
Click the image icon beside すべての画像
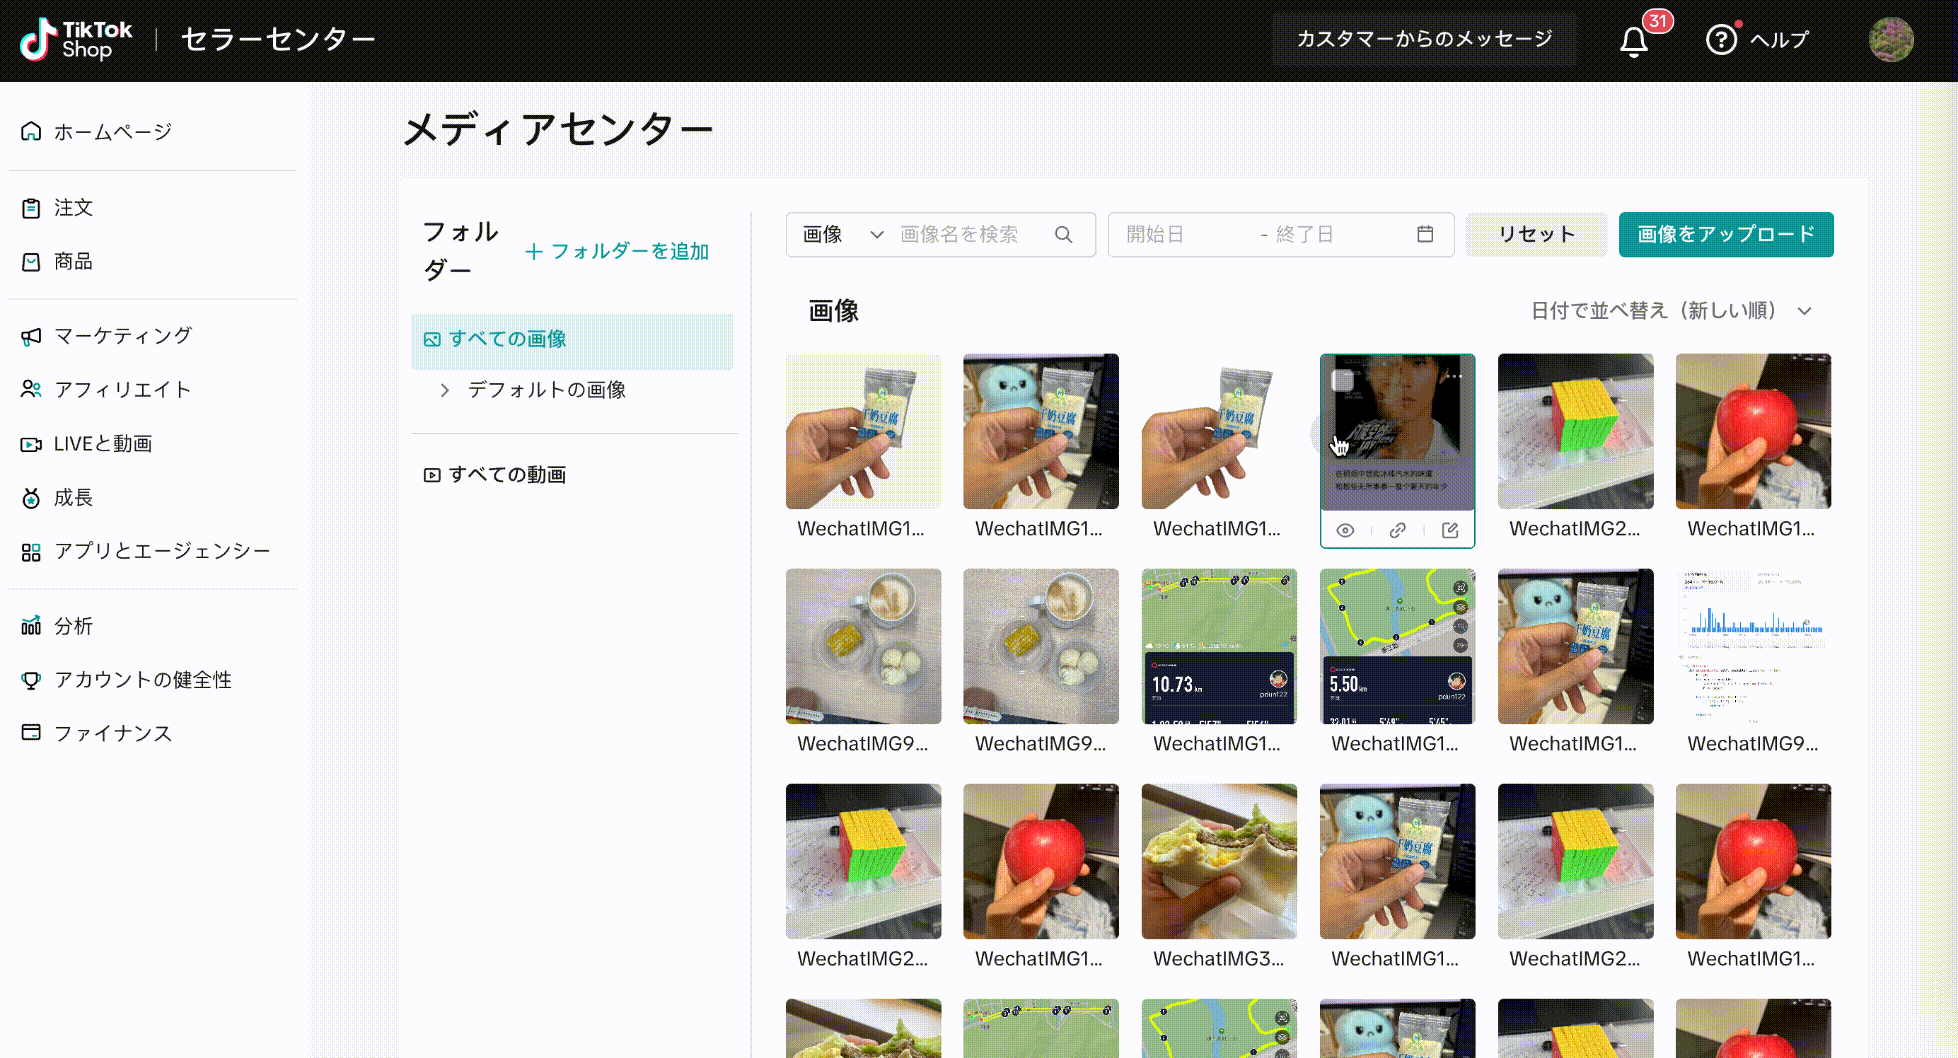click(x=432, y=340)
